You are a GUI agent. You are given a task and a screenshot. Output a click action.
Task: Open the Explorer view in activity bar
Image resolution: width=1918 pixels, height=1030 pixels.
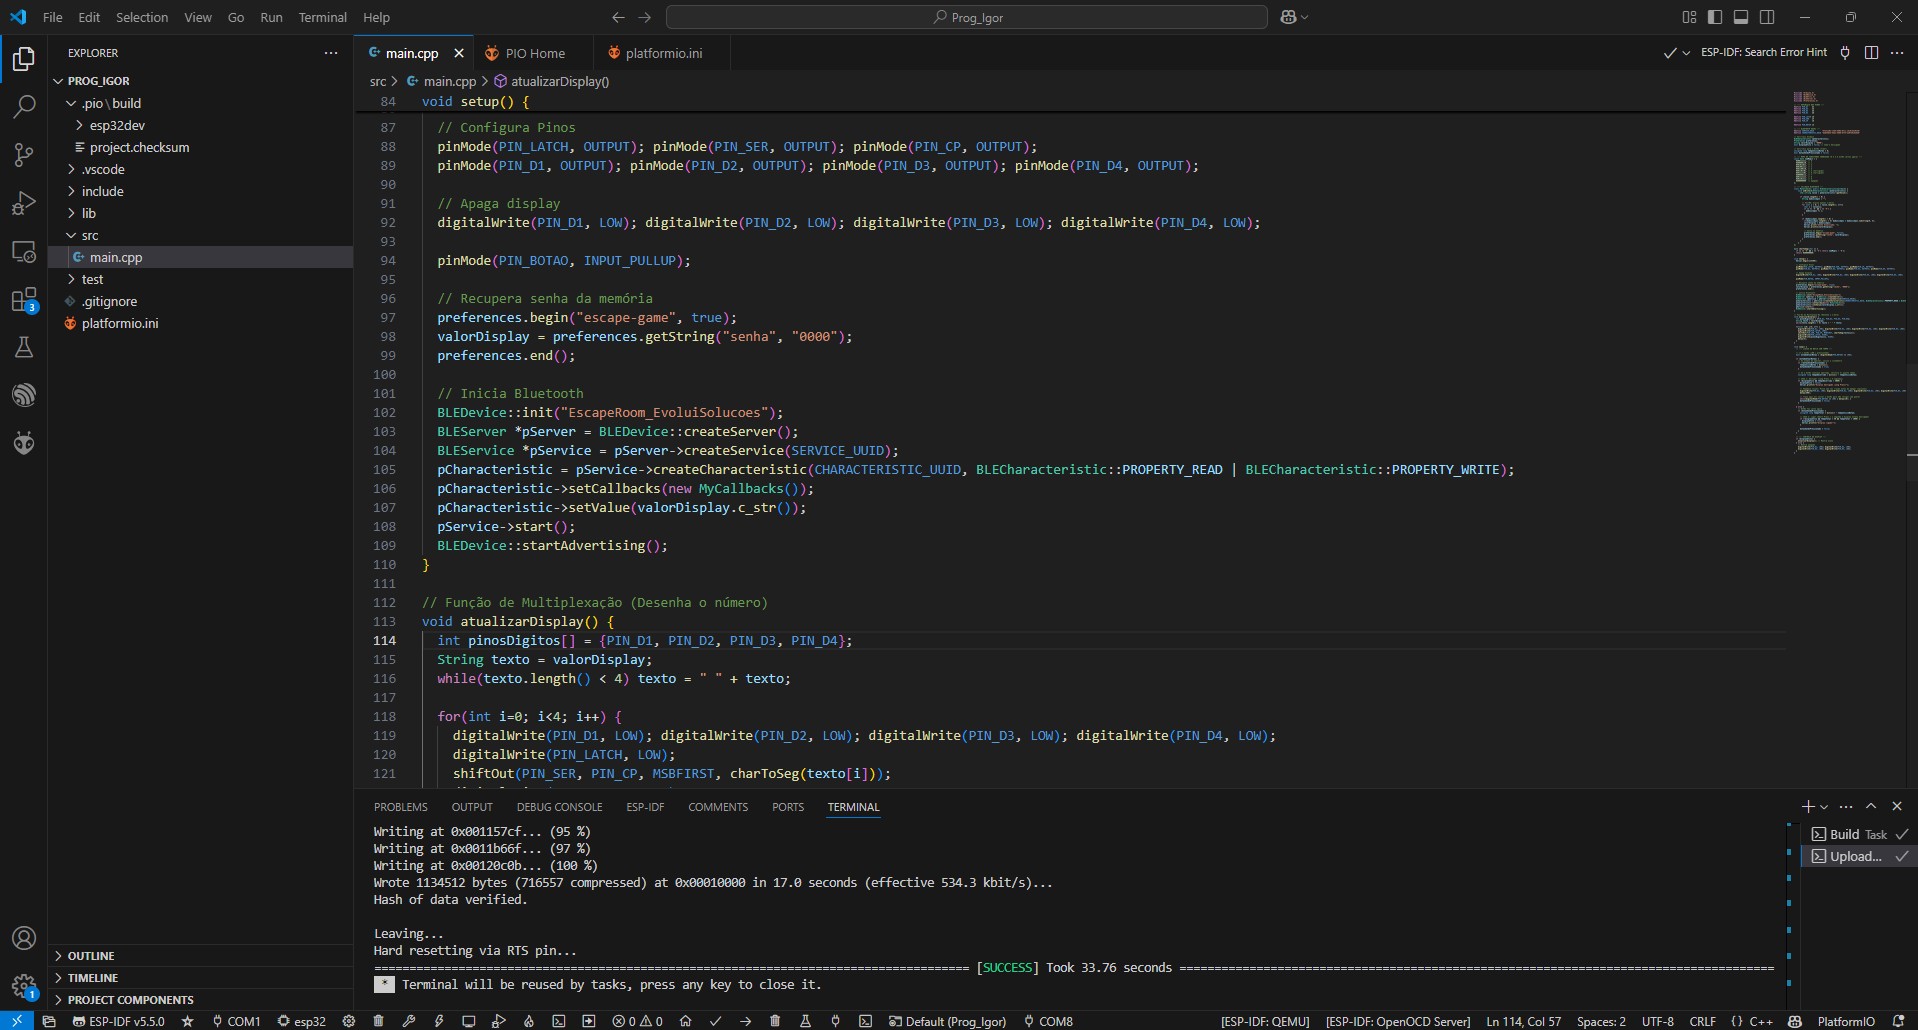[24, 59]
